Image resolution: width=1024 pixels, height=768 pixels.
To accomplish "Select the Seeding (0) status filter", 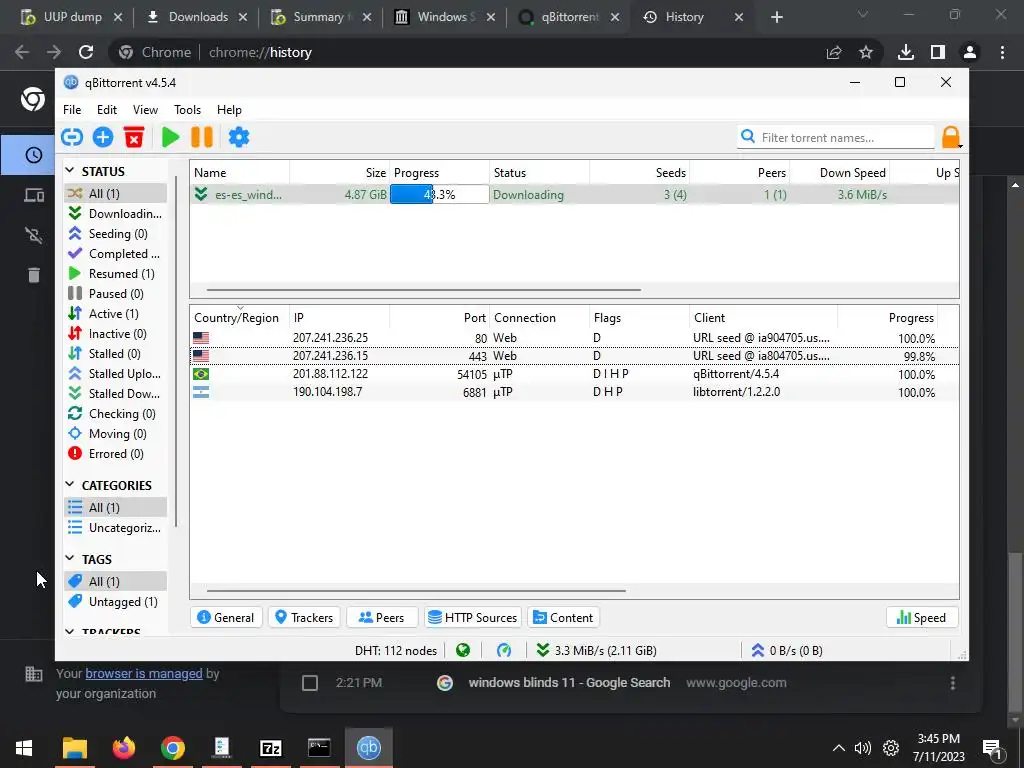I will point(116,234).
